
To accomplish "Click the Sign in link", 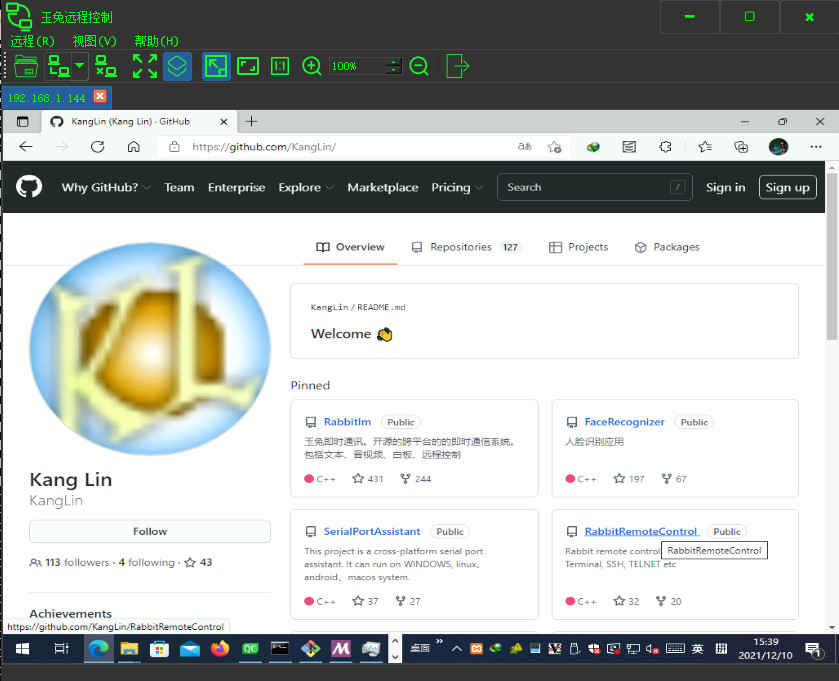I will point(725,187).
